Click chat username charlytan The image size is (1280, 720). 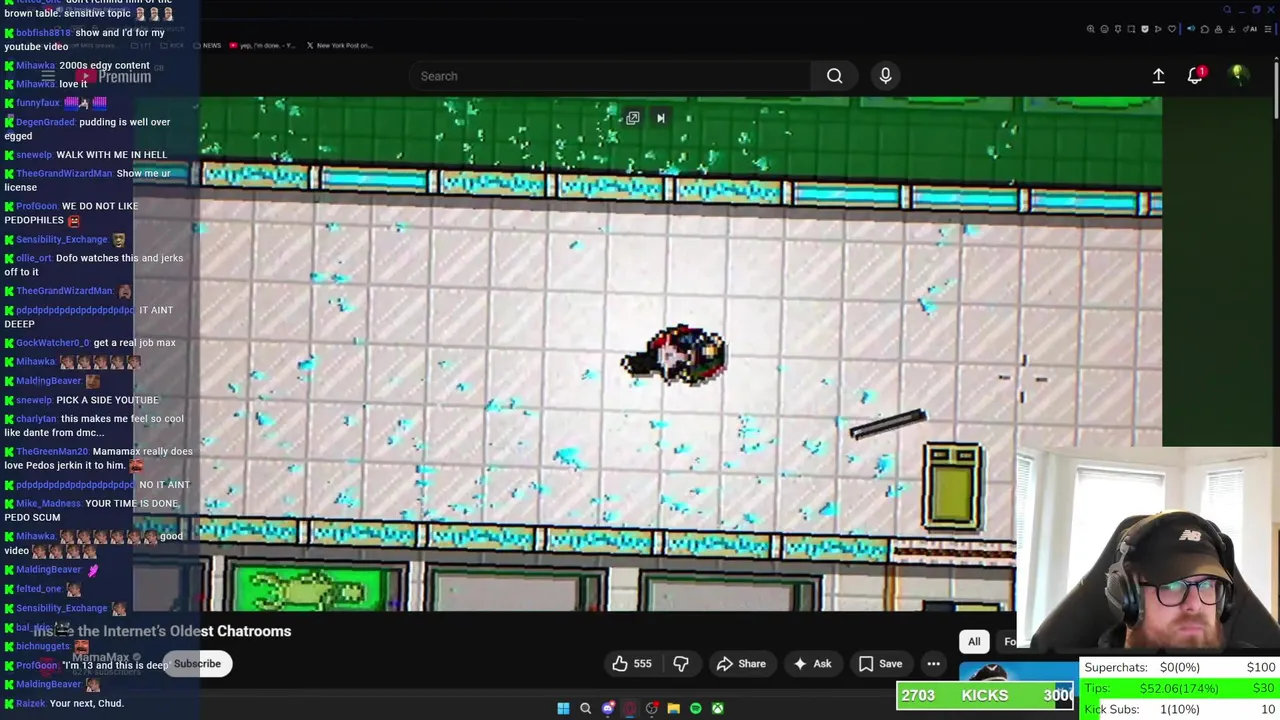point(37,419)
